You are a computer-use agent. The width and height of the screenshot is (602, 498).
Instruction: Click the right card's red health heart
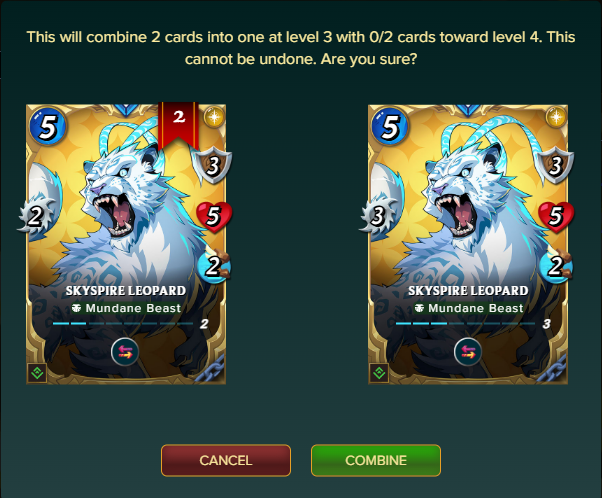pos(556,216)
